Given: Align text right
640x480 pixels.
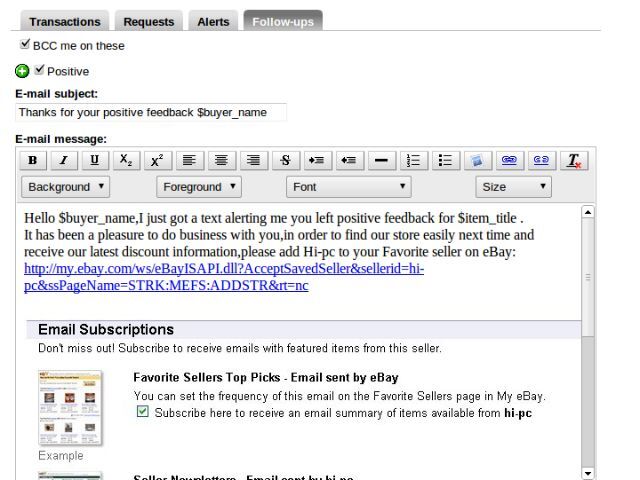Looking at the screenshot, I should click(x=253, y=160).
